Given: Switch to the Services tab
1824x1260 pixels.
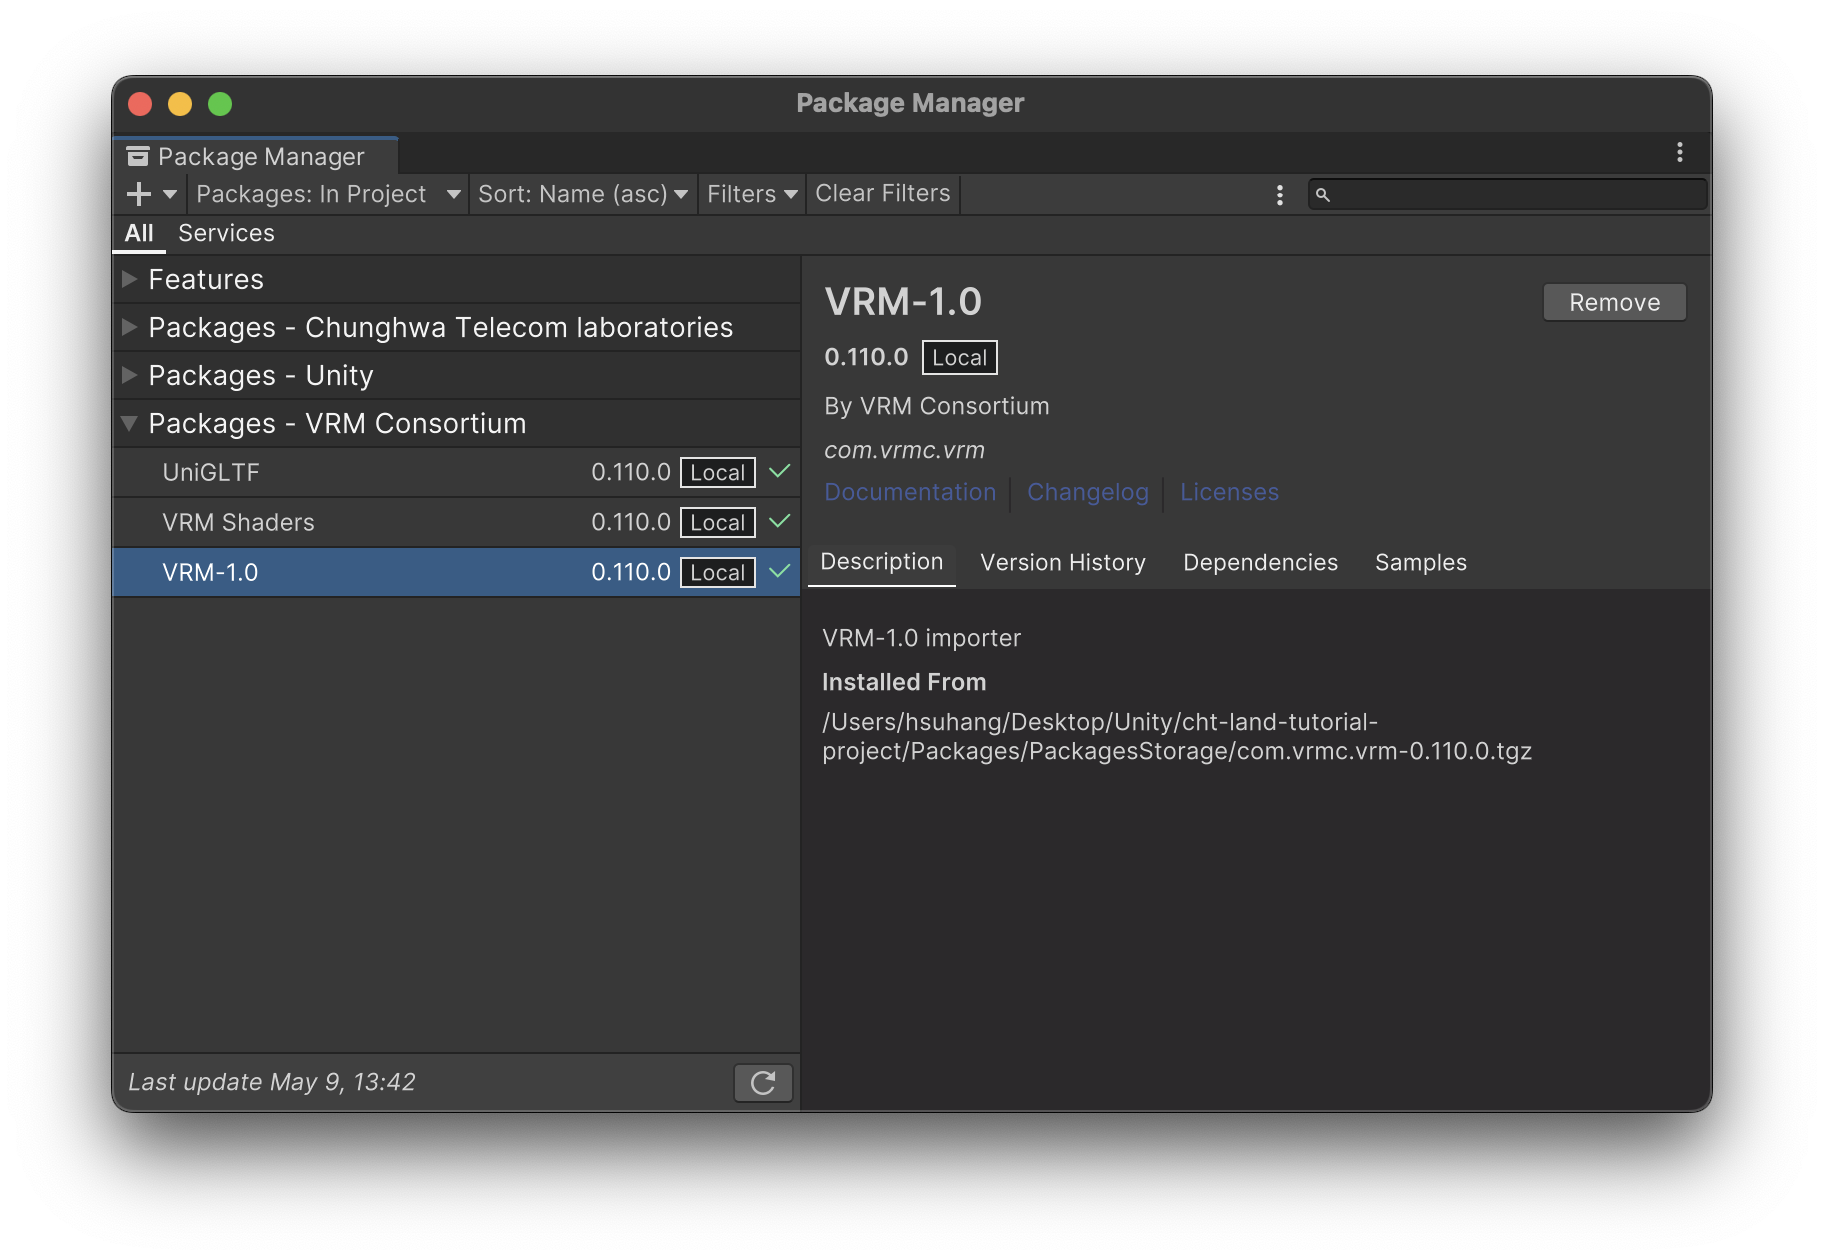Looking at the screenshot, I should tap(226, 233).
